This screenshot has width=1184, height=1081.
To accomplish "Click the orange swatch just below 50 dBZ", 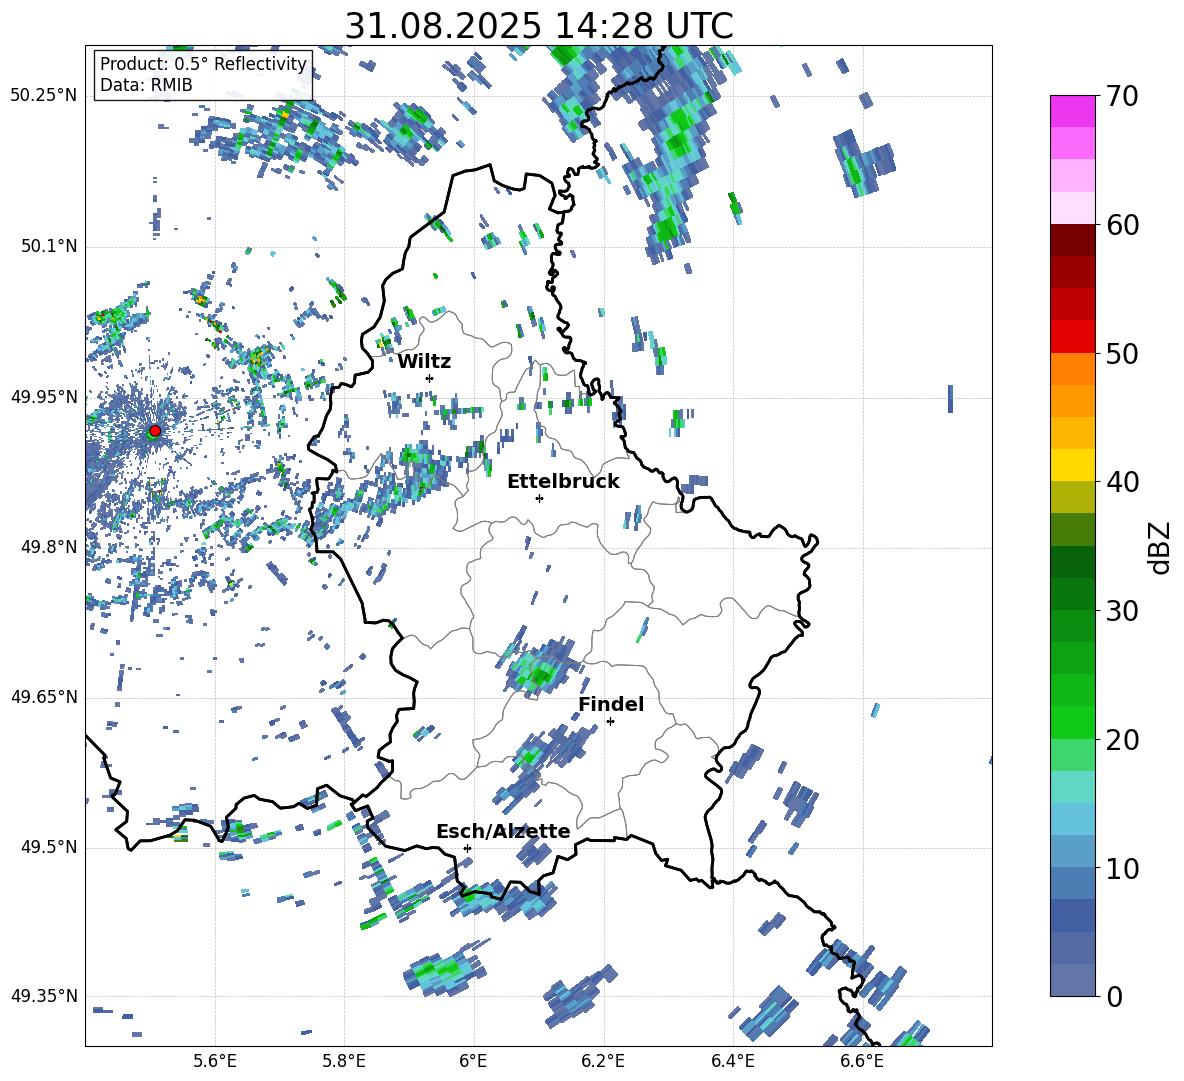I will (1072, 369).
